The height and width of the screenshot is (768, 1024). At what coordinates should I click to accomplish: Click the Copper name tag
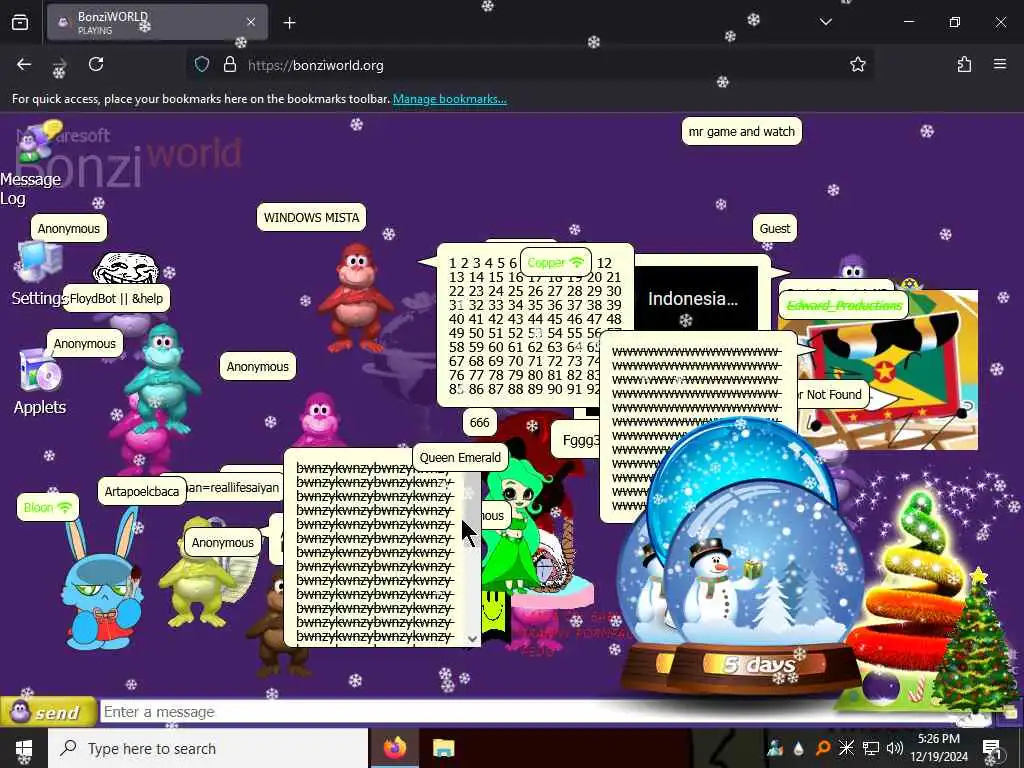point(556,262)
